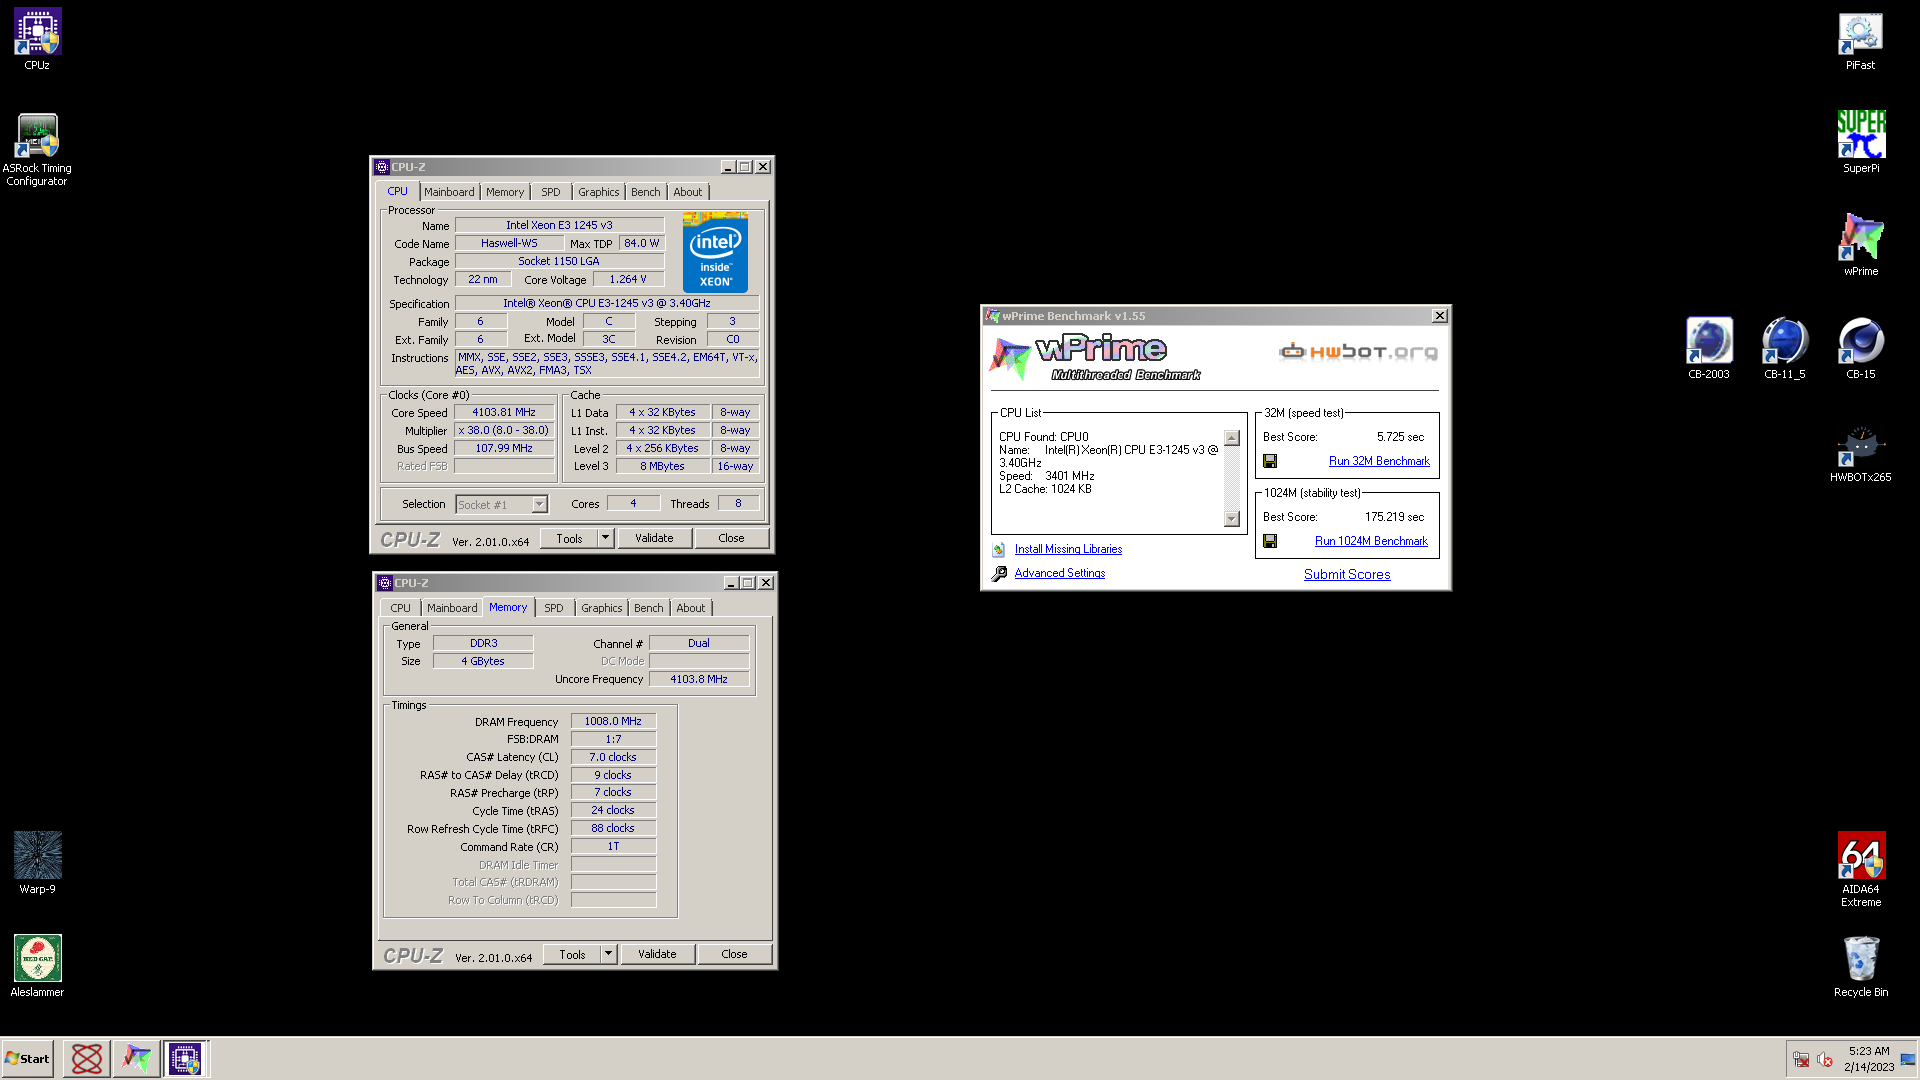Open the CB-2003 desktop icon
Viewport: 1920px width, 1080px height.
point(1708,347)
